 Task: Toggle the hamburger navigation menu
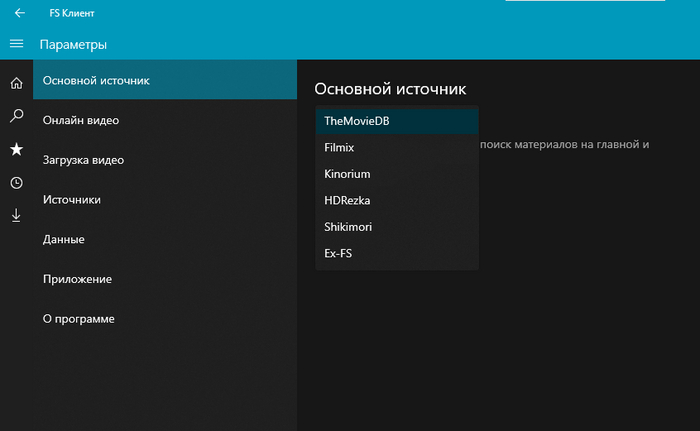click(x=16, y=44)
